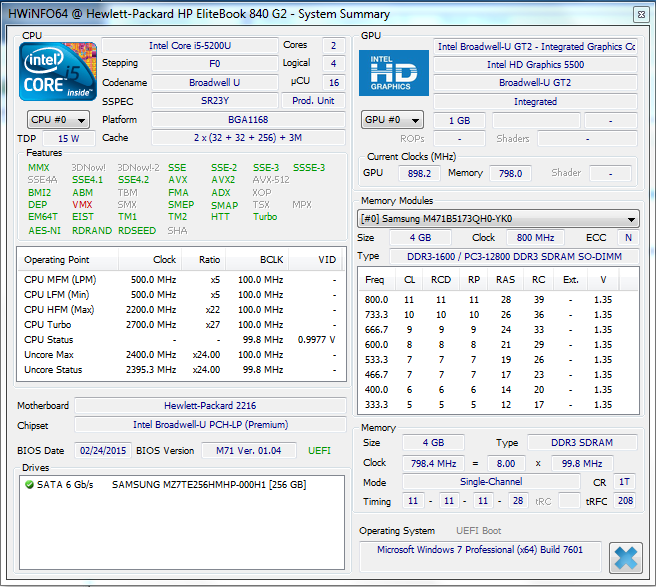Click the 1 GB GPU memory field
This screenshot has width=656, height=587.
459,120
